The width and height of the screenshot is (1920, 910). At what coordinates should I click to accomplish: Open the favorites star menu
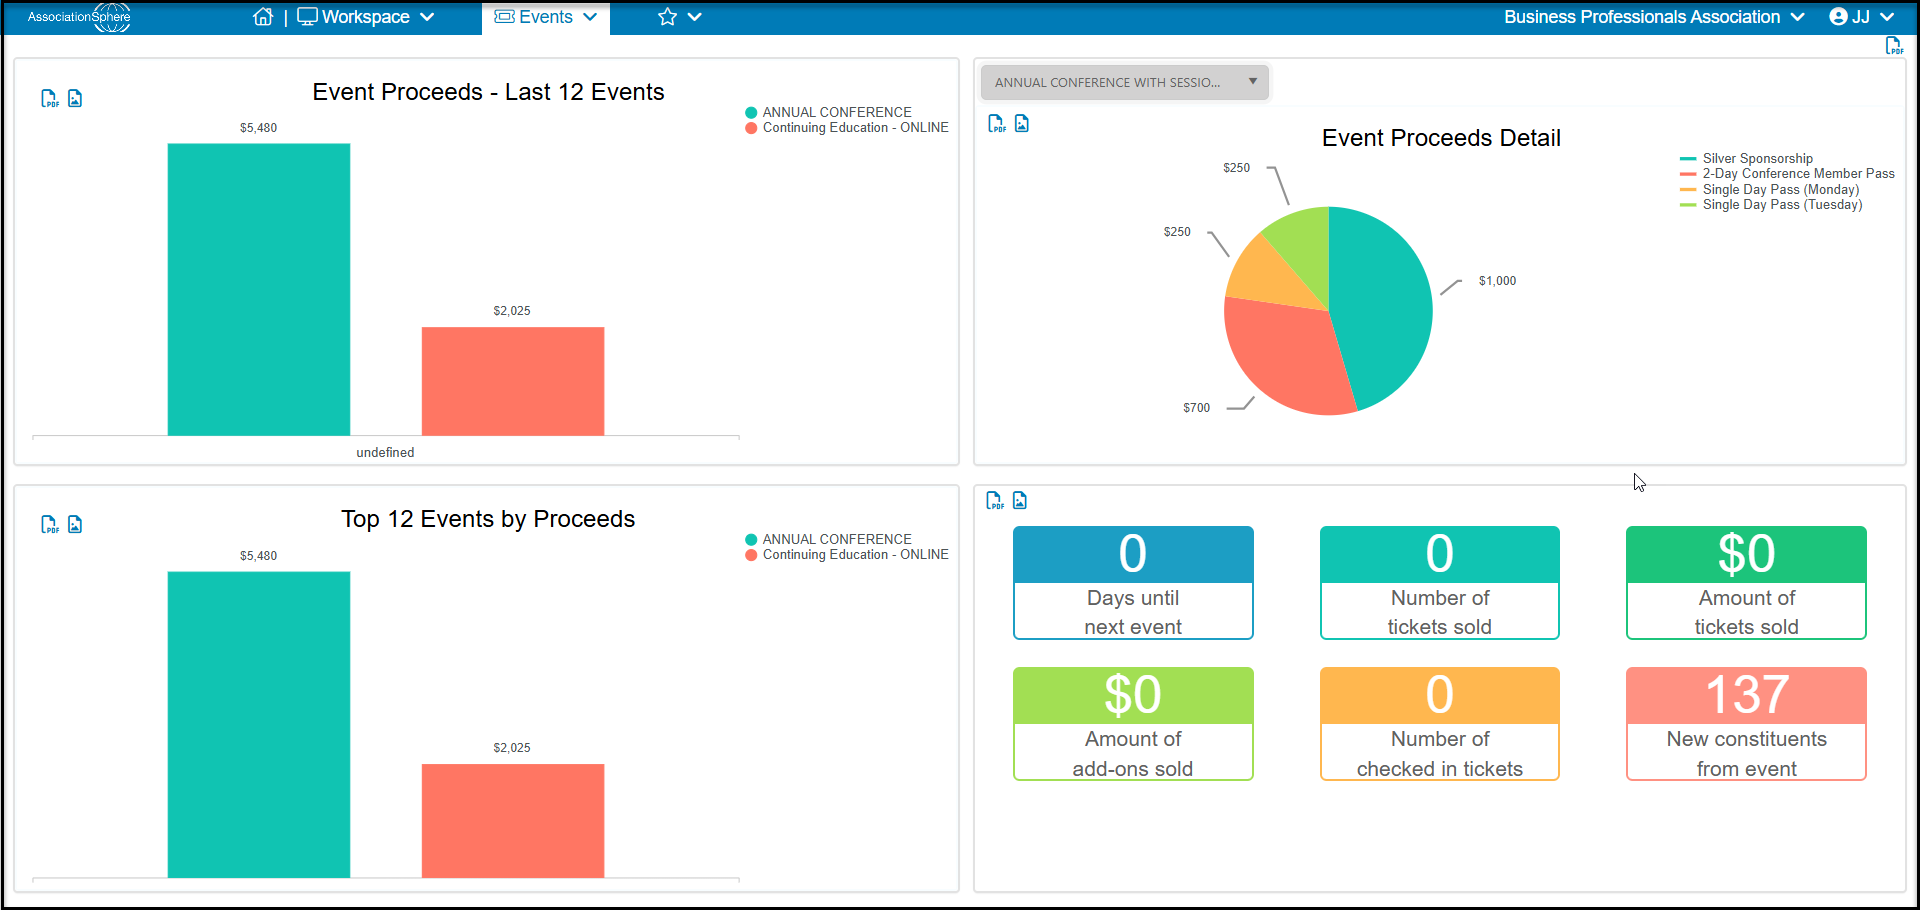pos(680,17)
